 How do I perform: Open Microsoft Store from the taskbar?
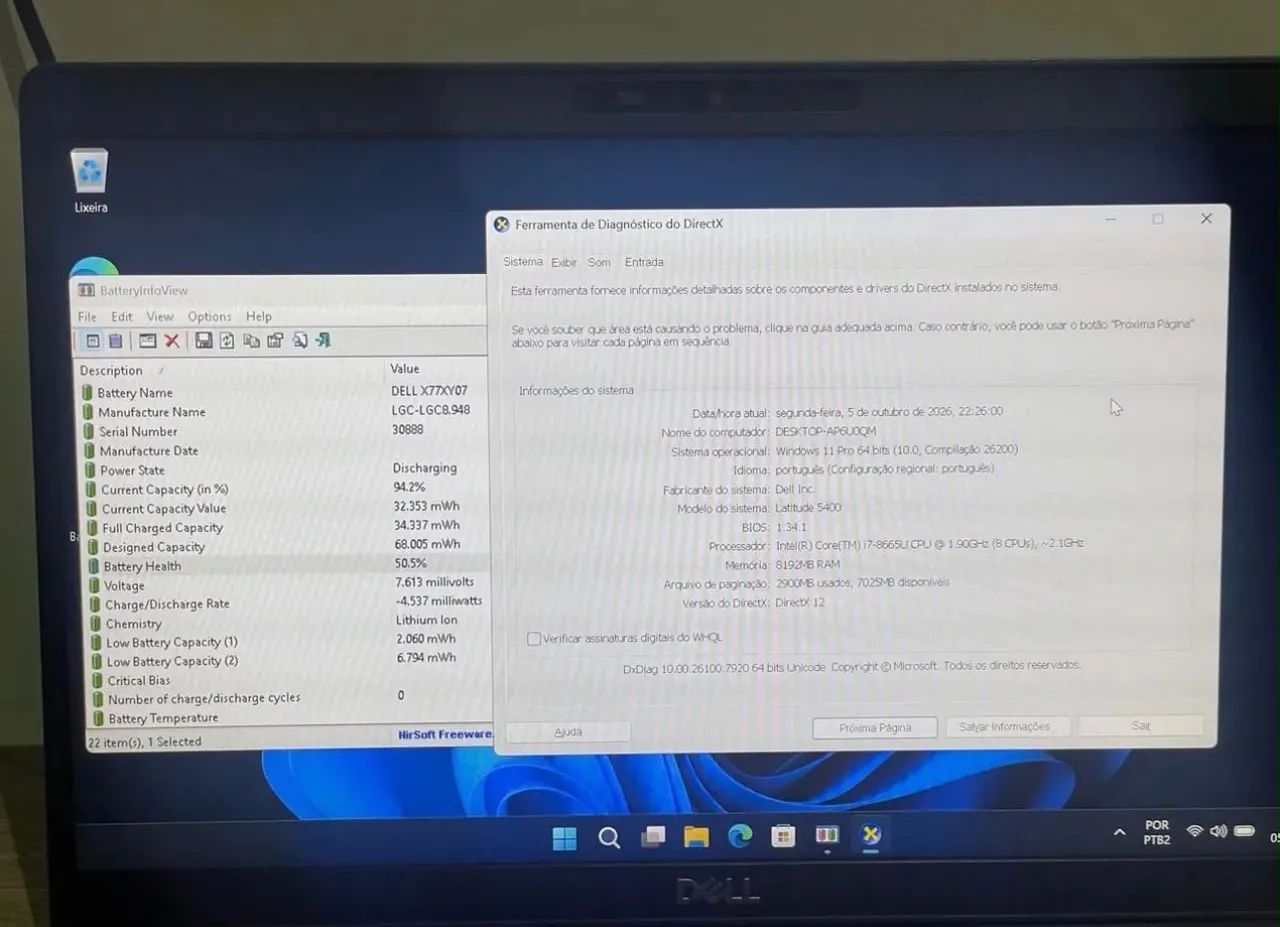[783, 836]
